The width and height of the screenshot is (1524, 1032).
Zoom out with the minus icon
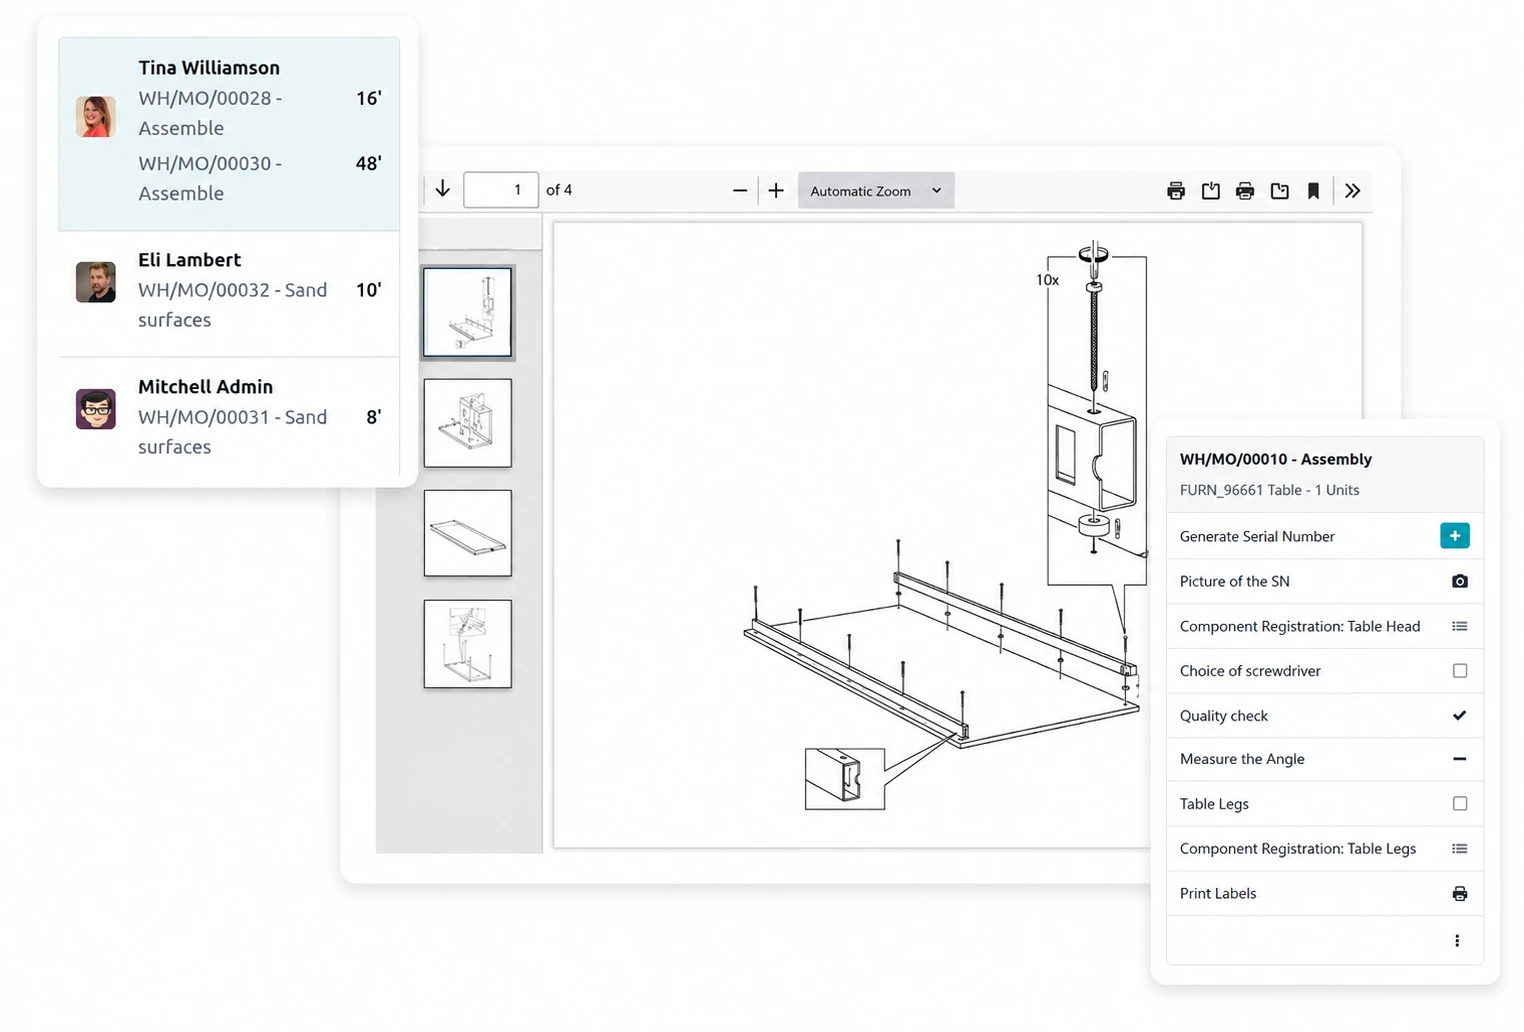[x=740, y=190]
